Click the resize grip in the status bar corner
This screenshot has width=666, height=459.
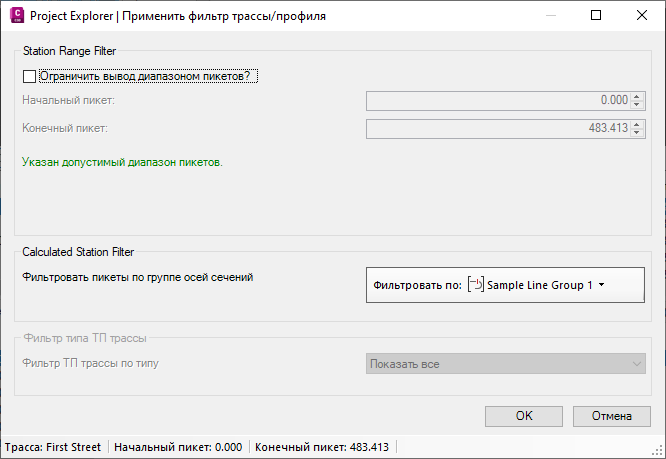tap(658, 451)
